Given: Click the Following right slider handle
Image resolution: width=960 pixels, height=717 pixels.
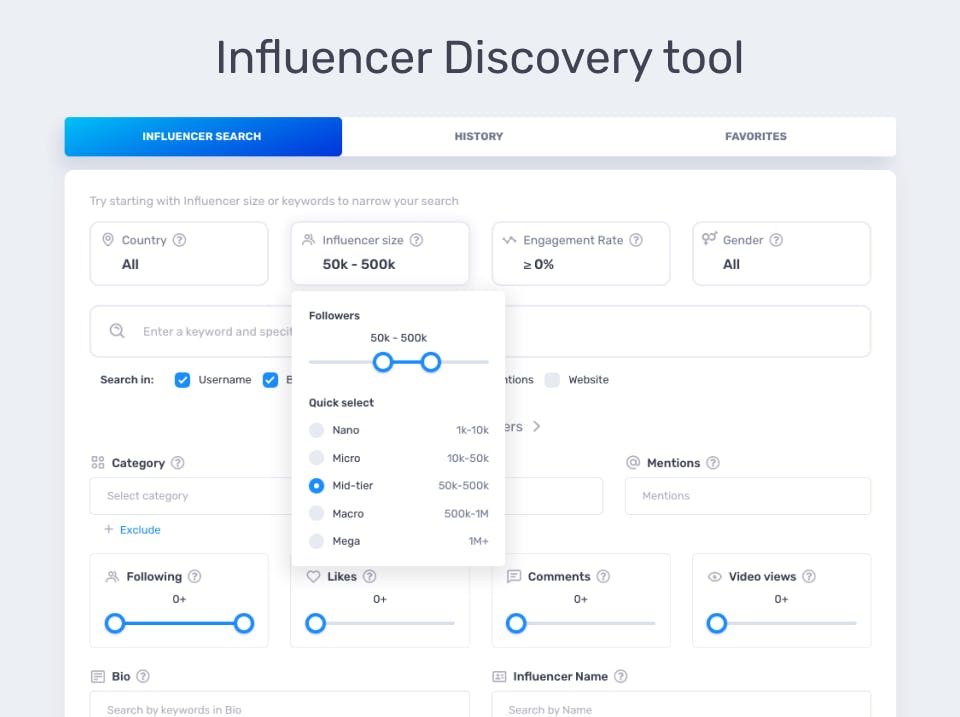Looking at the screenshot, I should pyautogui.click(x=244, y=623).
